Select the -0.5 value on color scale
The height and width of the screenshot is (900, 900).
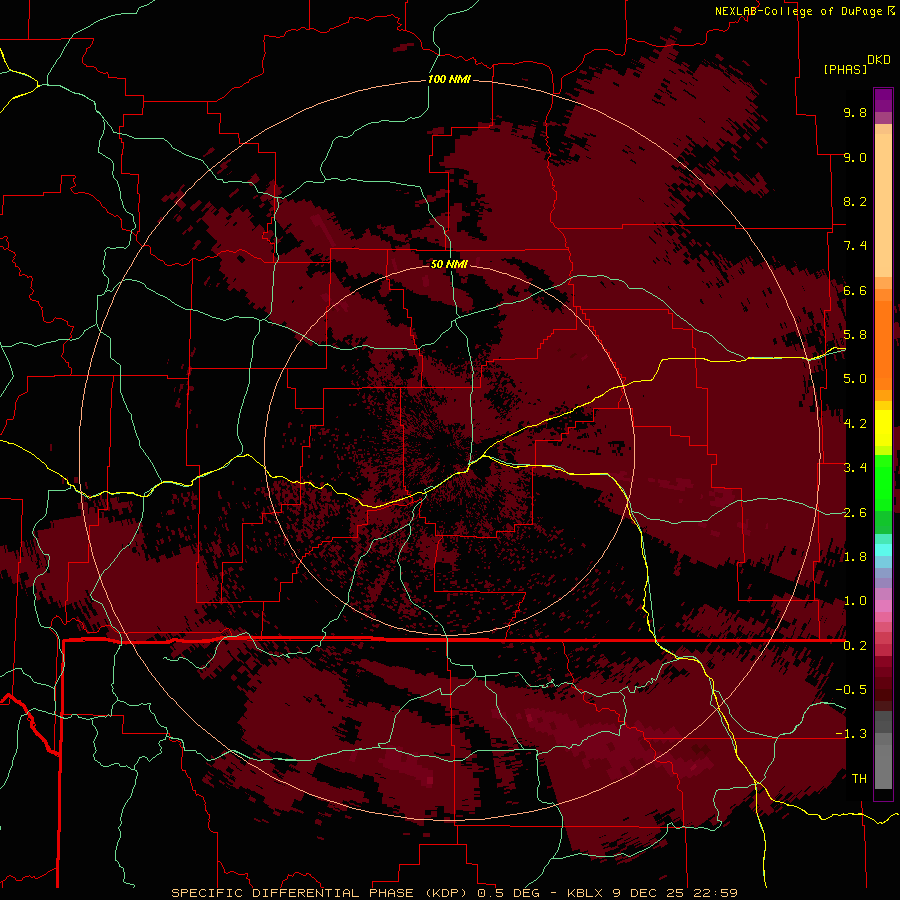pos(851,690)
